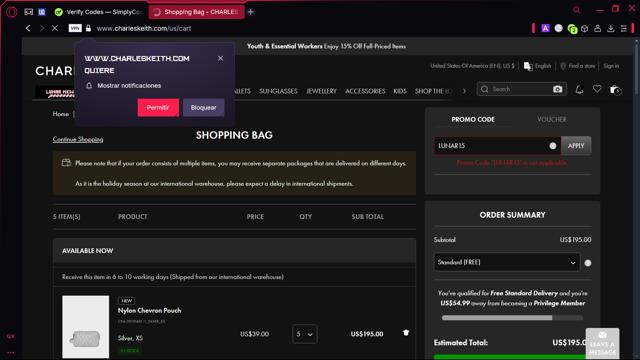The image size is (640, 360).
Task: Click the Apply promo code button
Action: pos(576,146)
